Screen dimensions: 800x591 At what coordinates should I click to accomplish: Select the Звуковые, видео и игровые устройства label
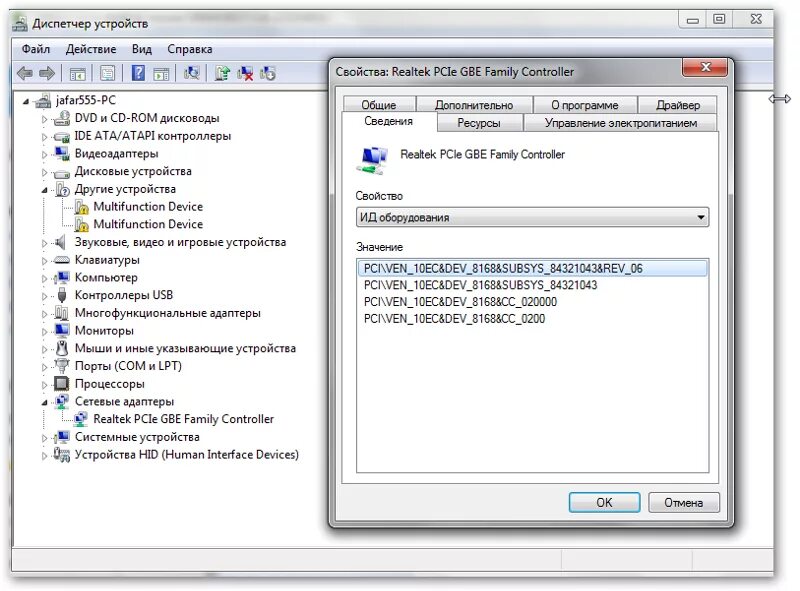tap(180, 242)
